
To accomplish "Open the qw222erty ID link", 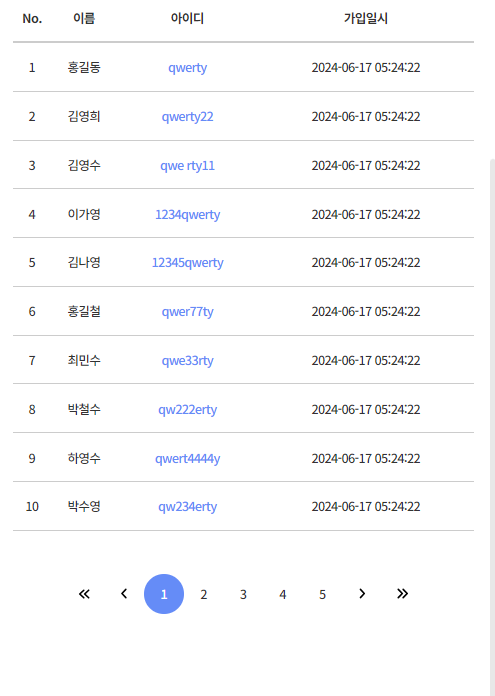I will [187, 410].
